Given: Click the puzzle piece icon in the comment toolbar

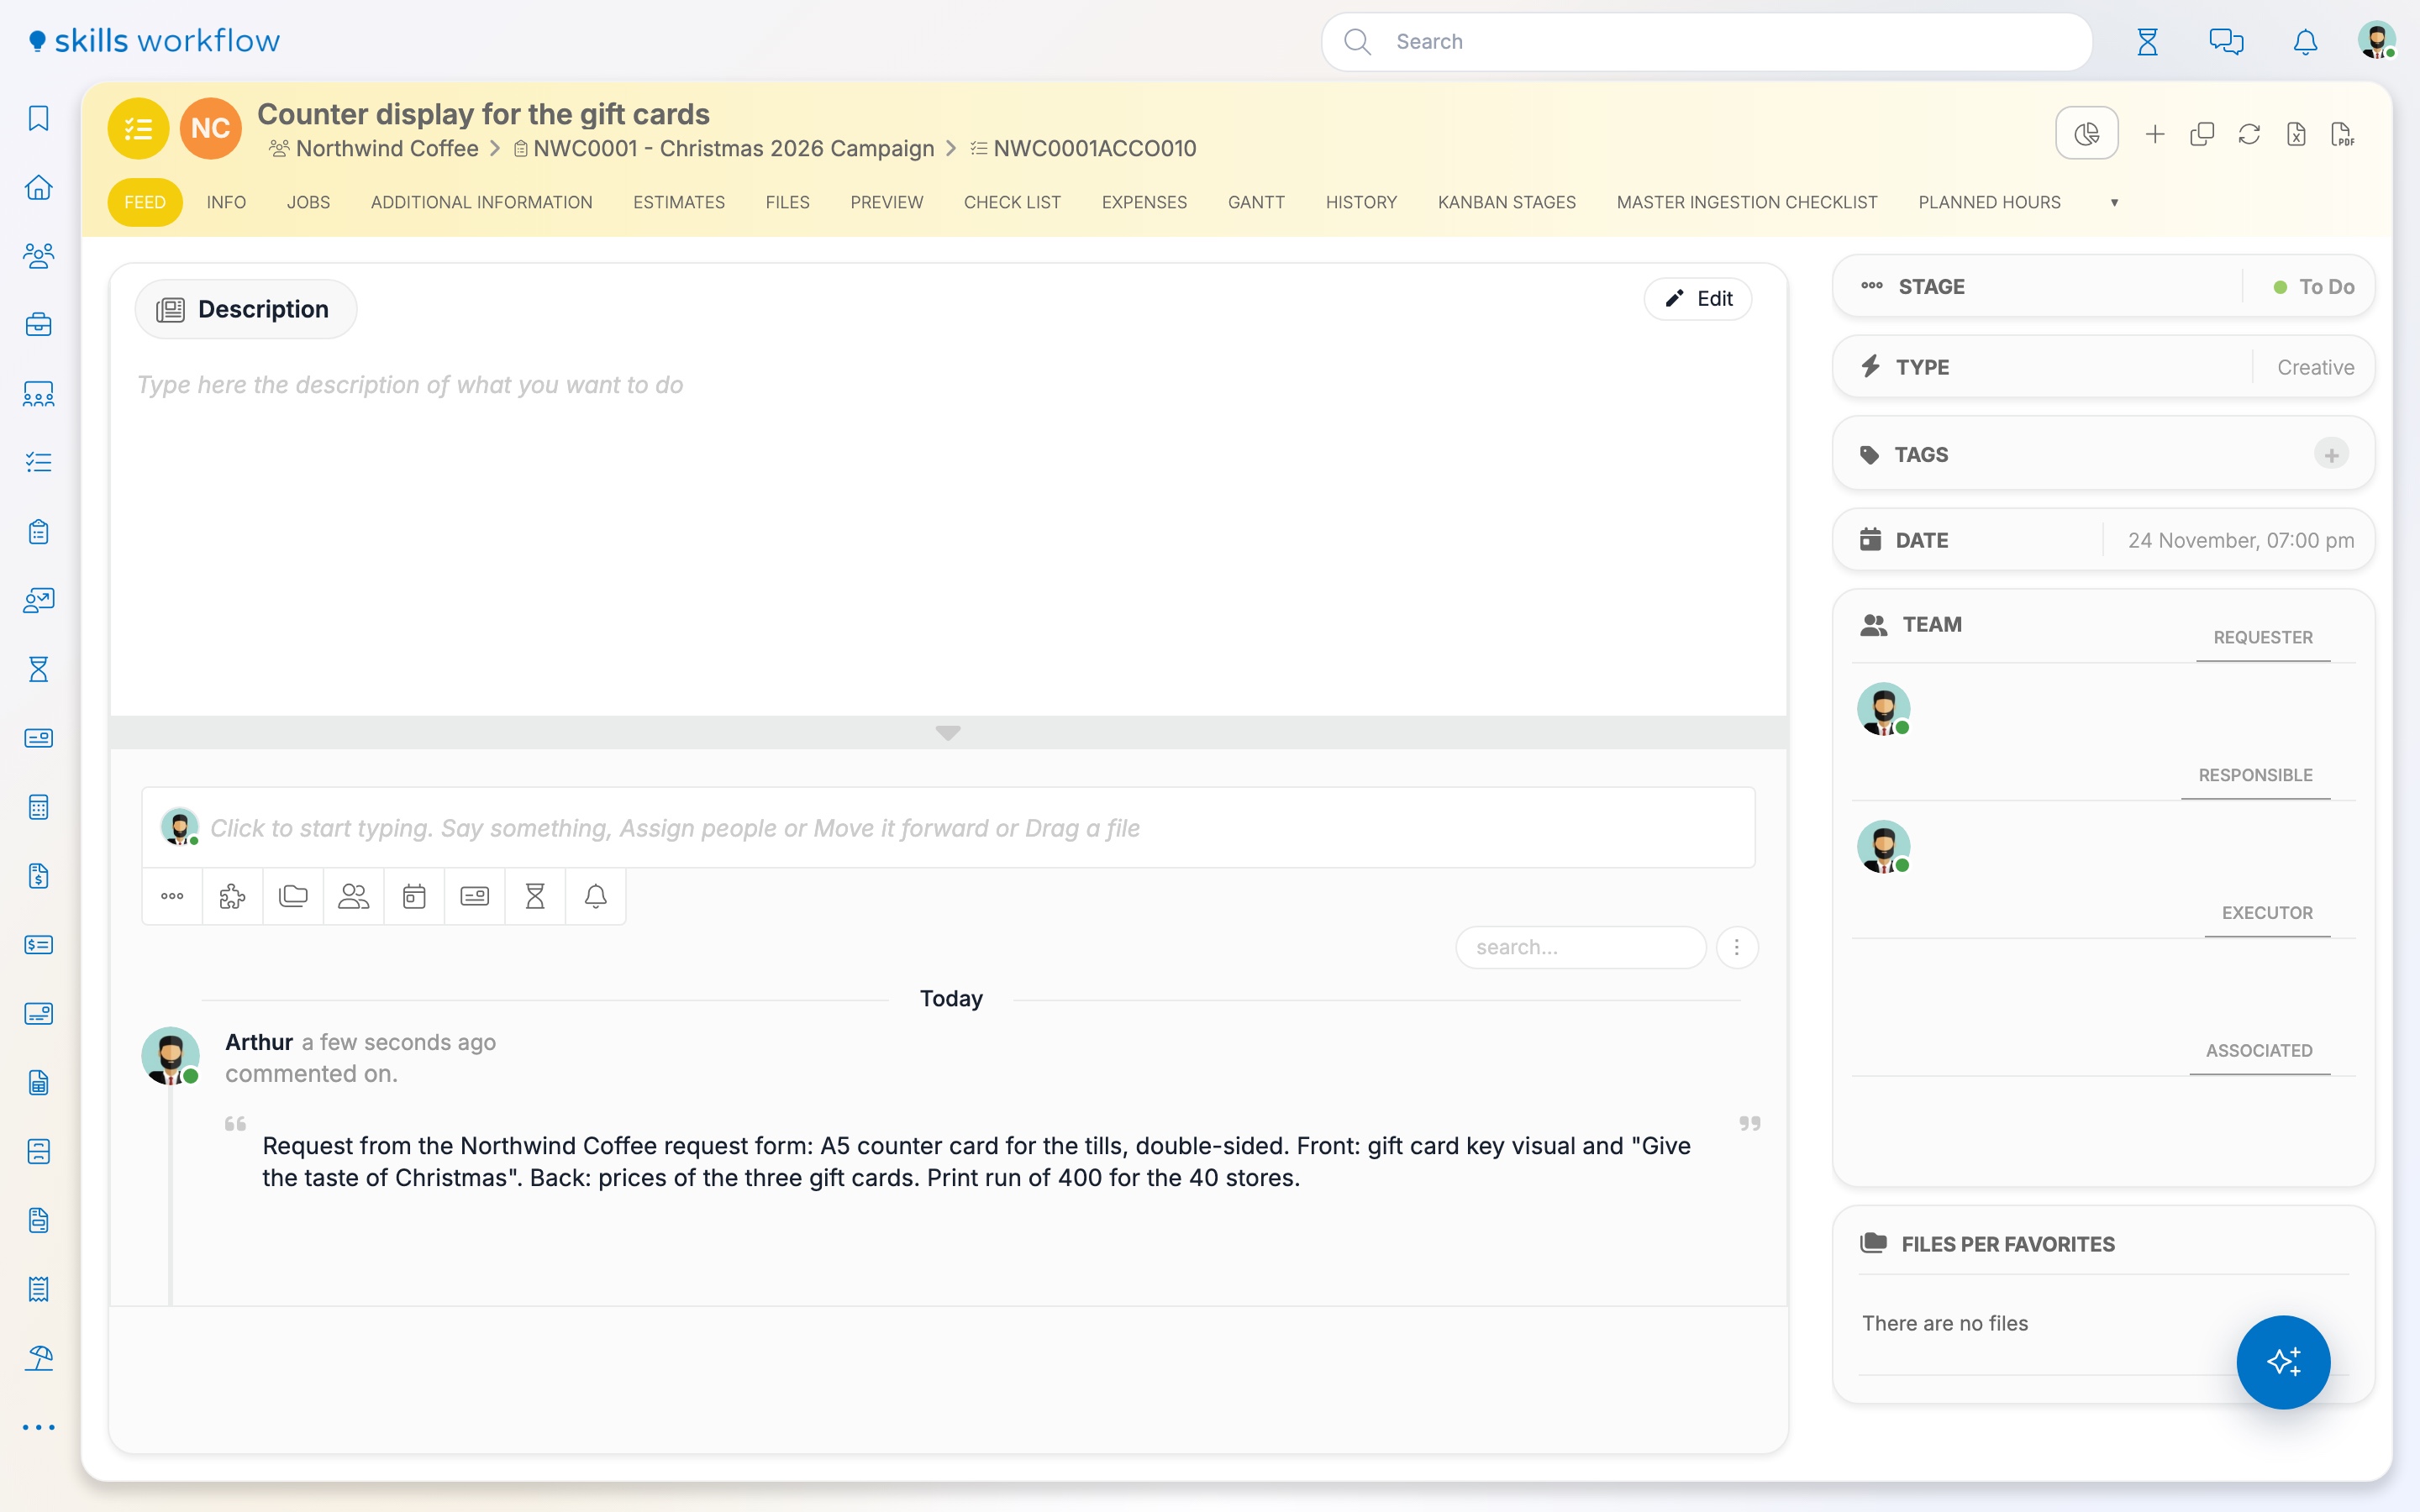Looking at the screenshot, I should 232,896.
